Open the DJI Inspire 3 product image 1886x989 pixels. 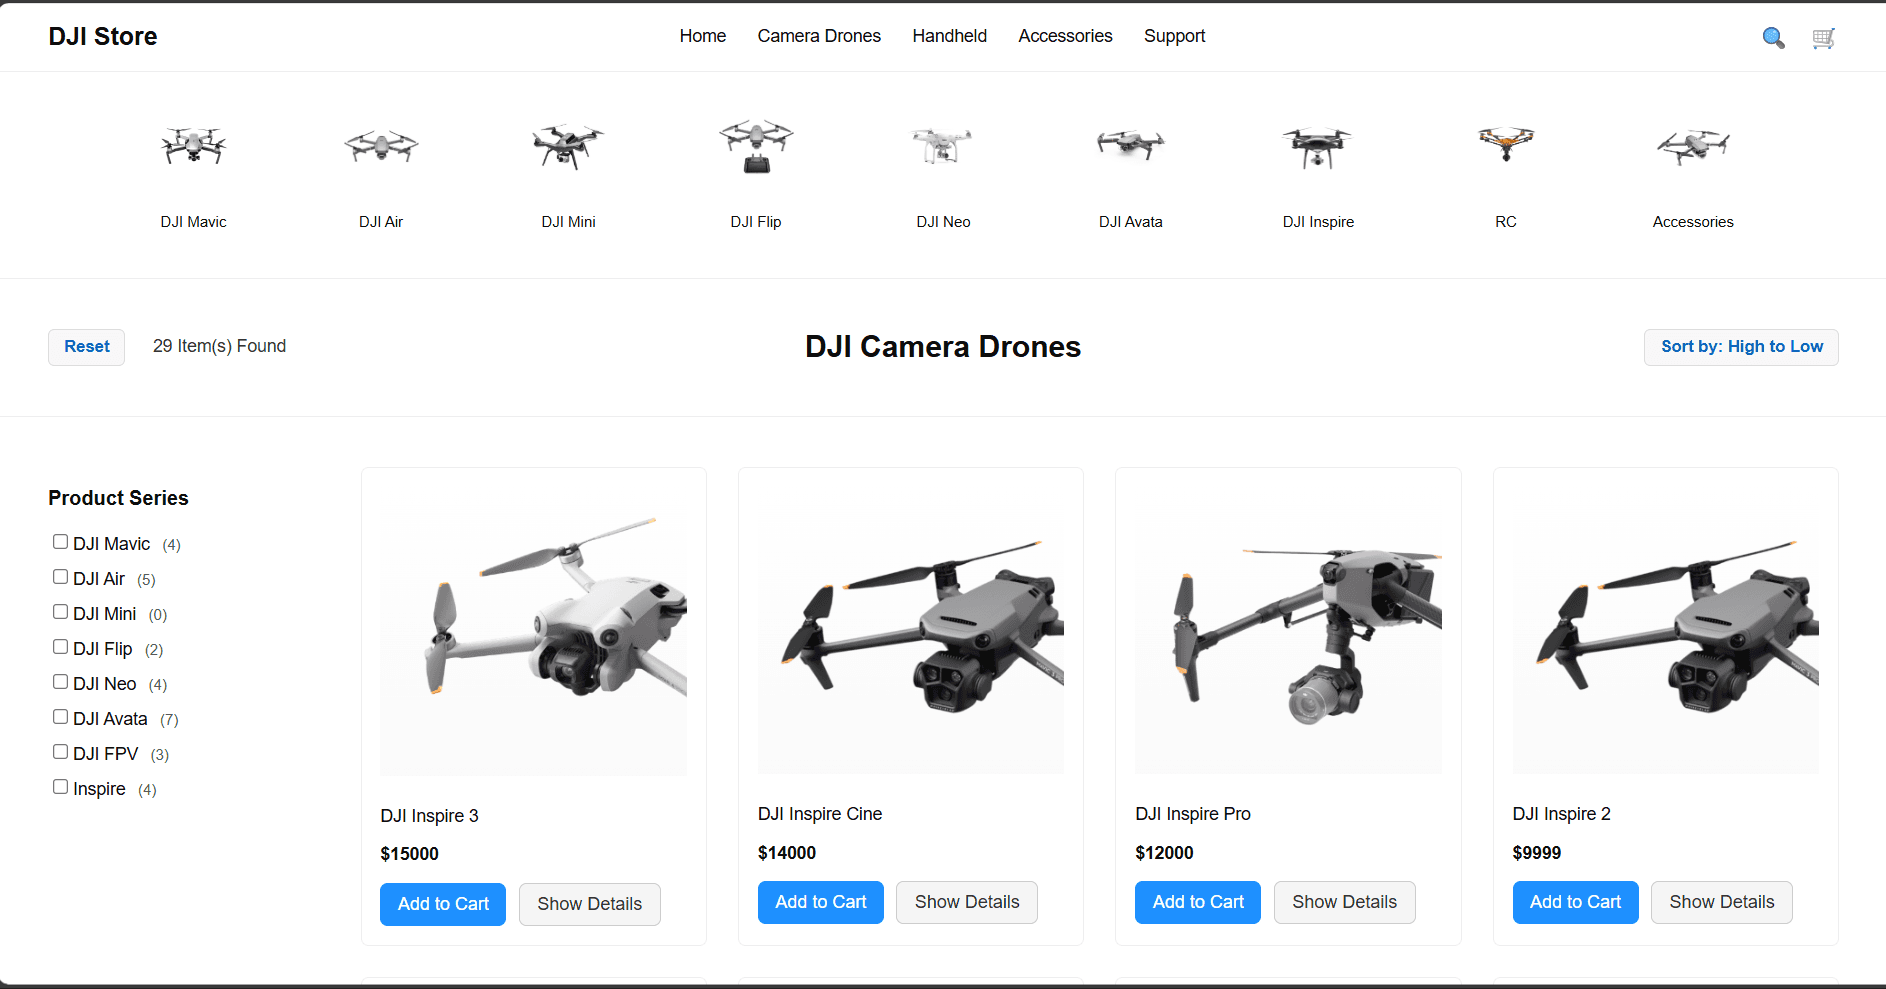pos(534,630)
